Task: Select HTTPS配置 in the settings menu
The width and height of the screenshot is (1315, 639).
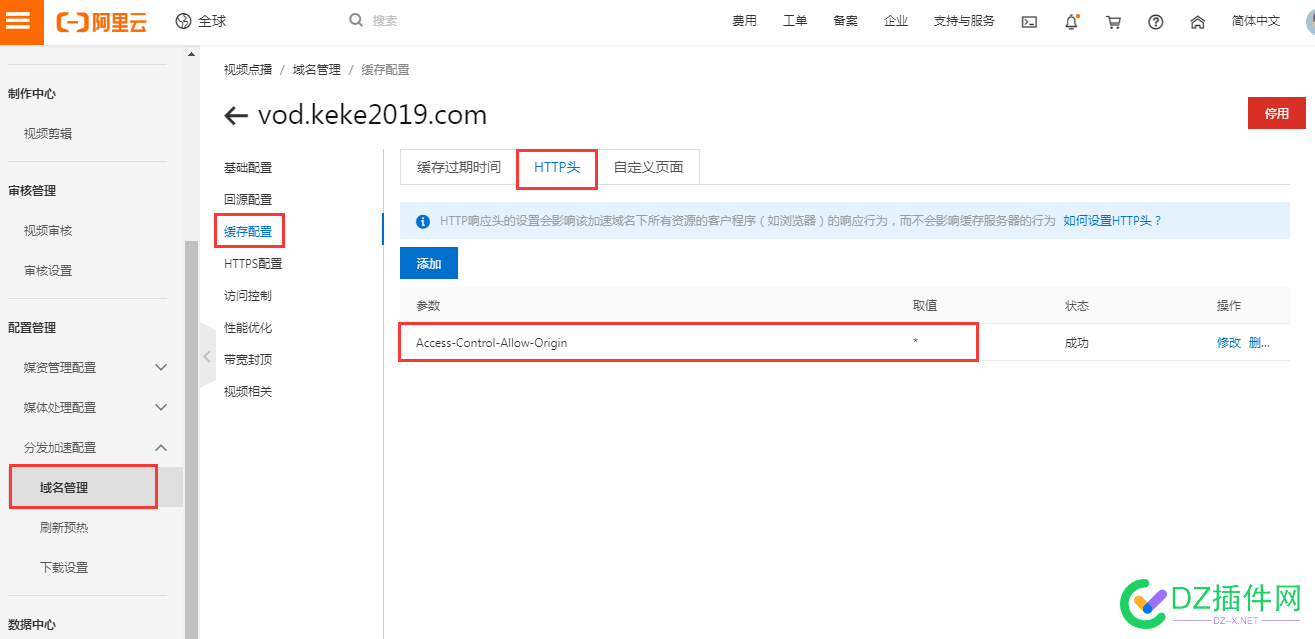Action: pyautogui.click(x=253, y=264)
